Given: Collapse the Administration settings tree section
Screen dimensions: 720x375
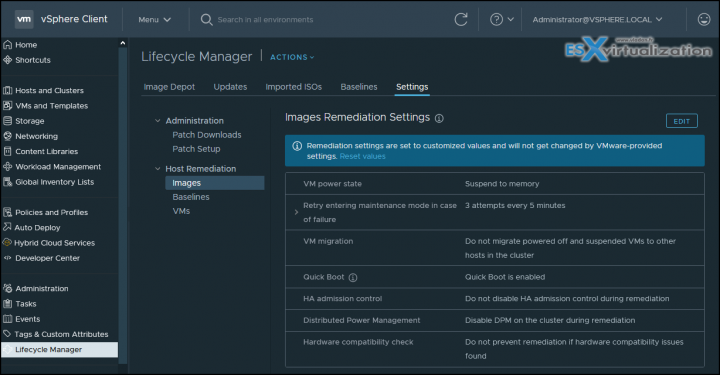Looking at the screenshot, I should (158, 121).
